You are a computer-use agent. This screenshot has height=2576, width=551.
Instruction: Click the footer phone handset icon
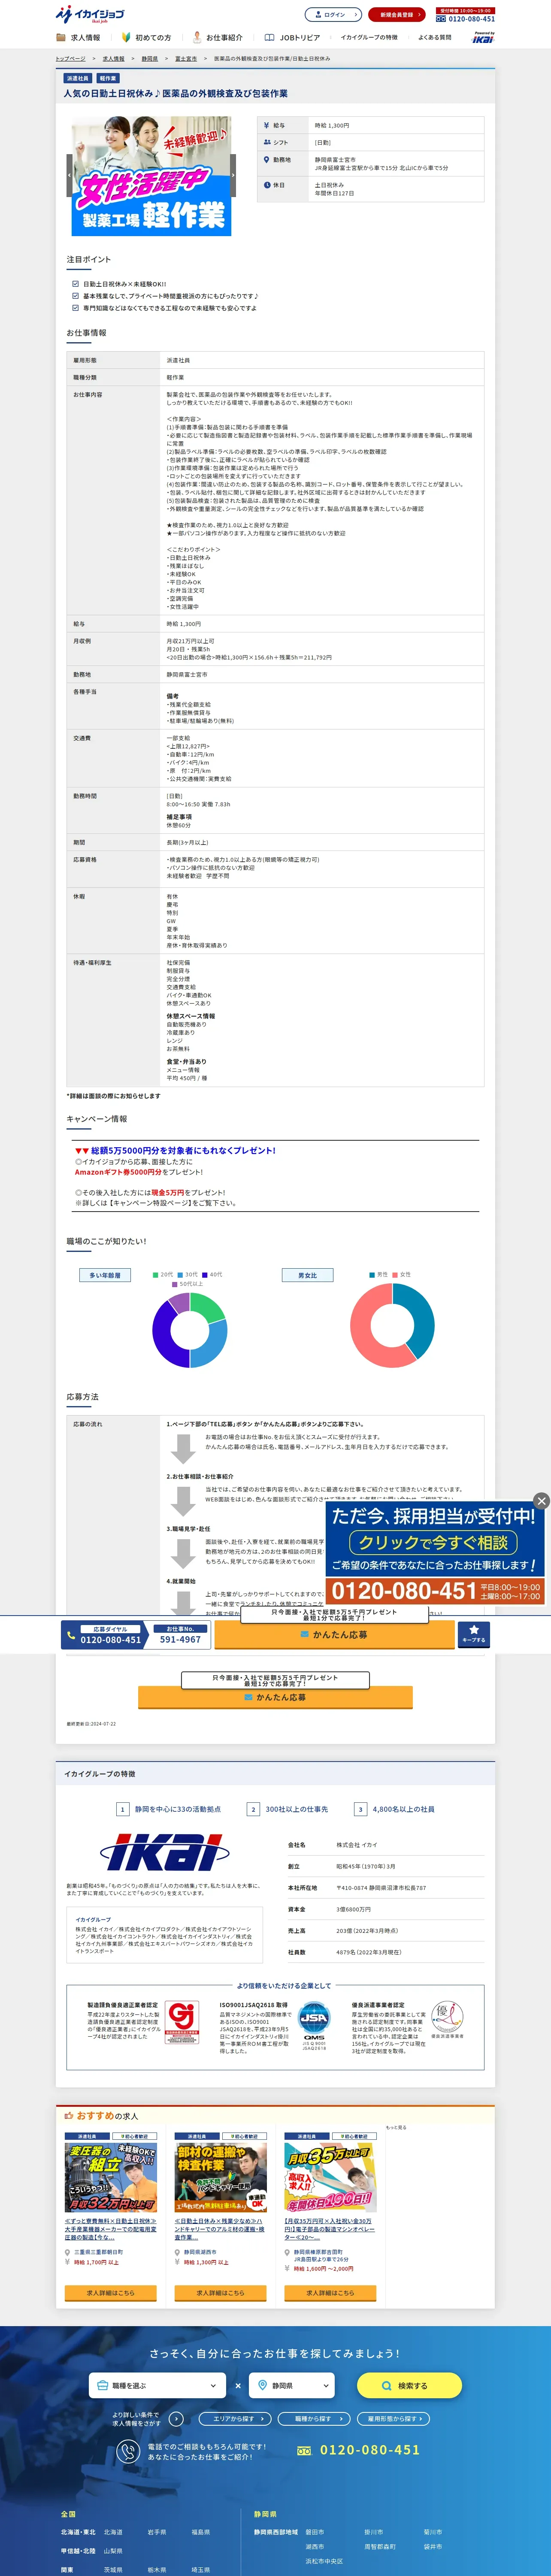click(x=127, y=2451)
